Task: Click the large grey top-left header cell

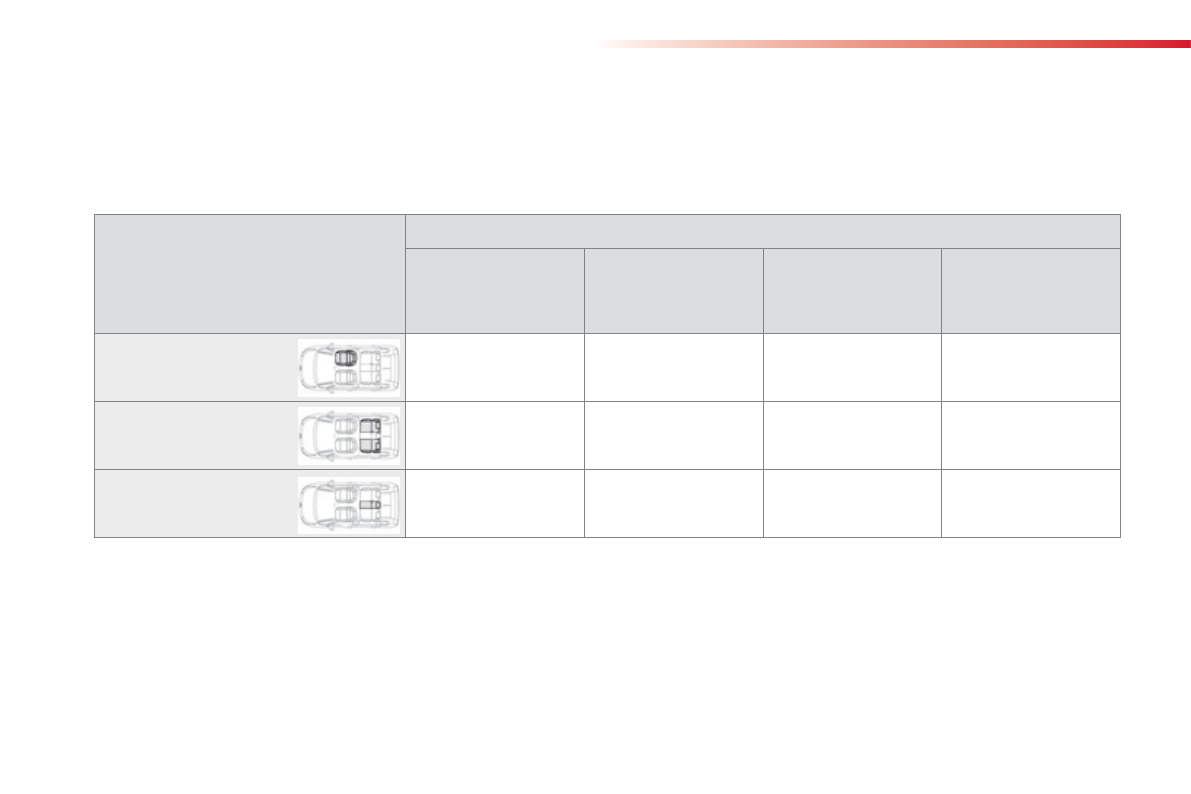Action: point(250,273)
